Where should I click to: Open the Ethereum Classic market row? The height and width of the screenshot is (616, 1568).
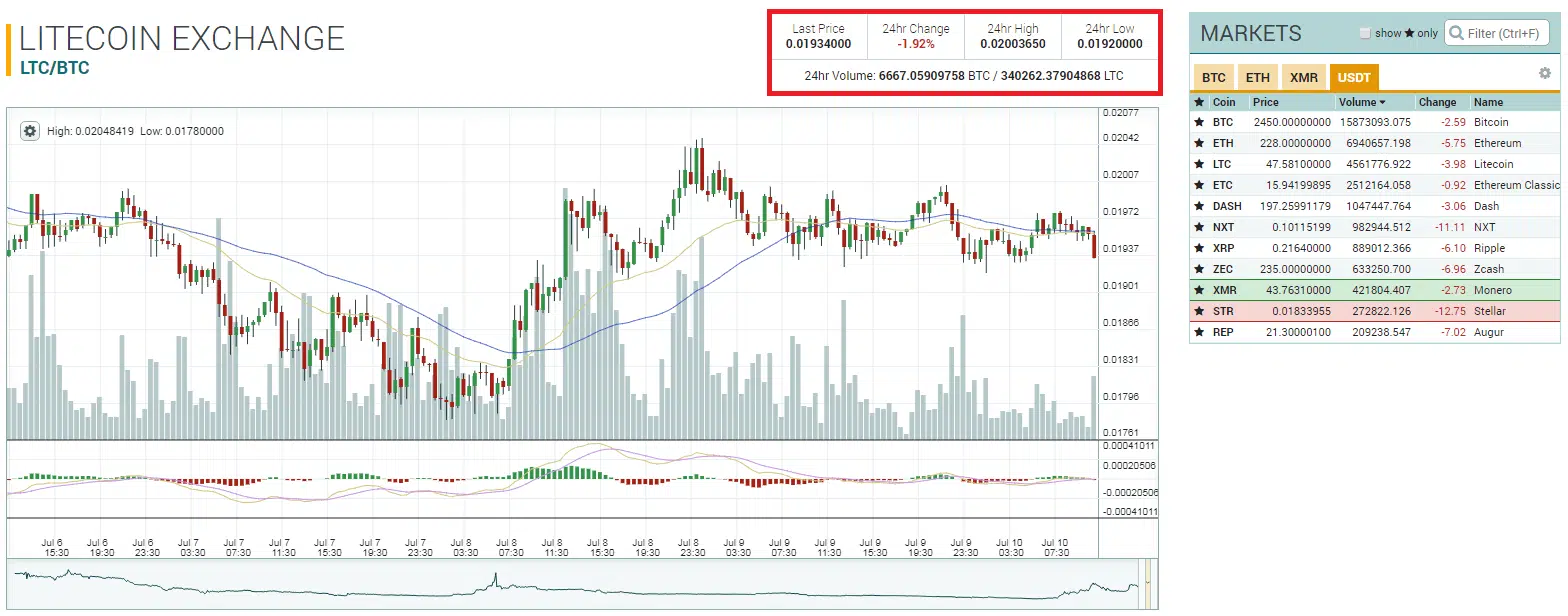[1374, 185]
